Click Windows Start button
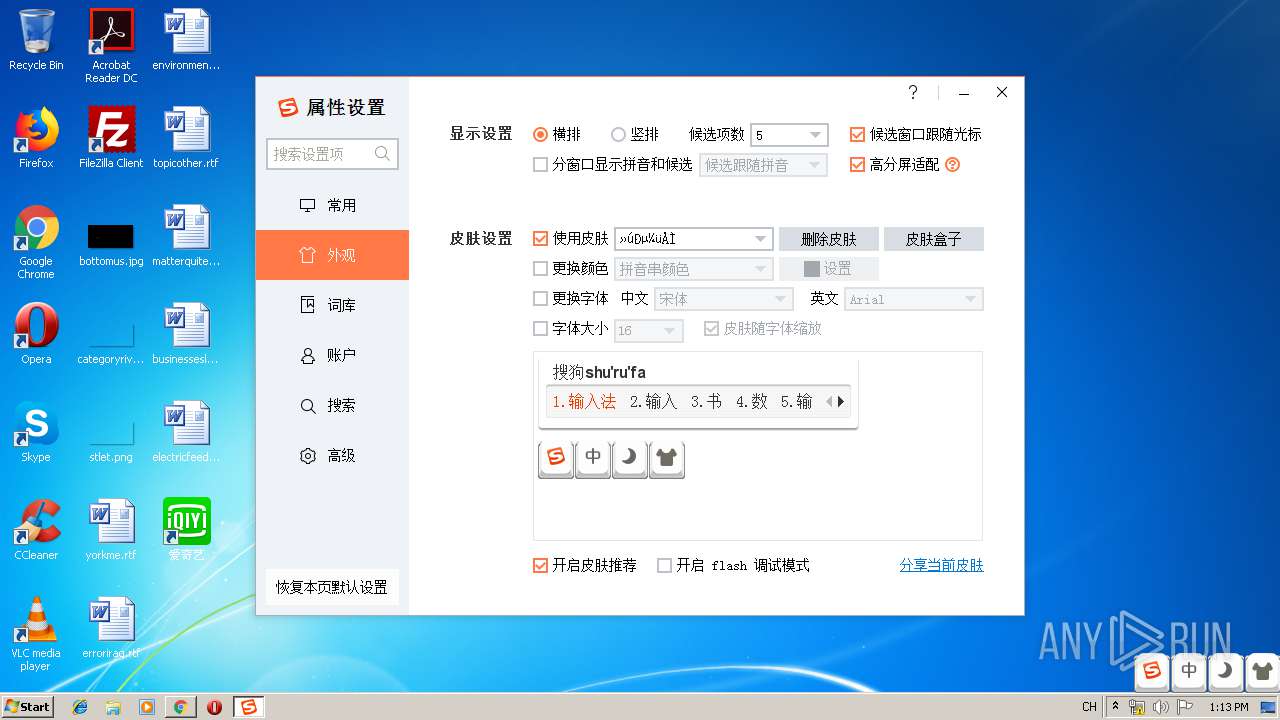1280x720 pixels. click(27, 707)
